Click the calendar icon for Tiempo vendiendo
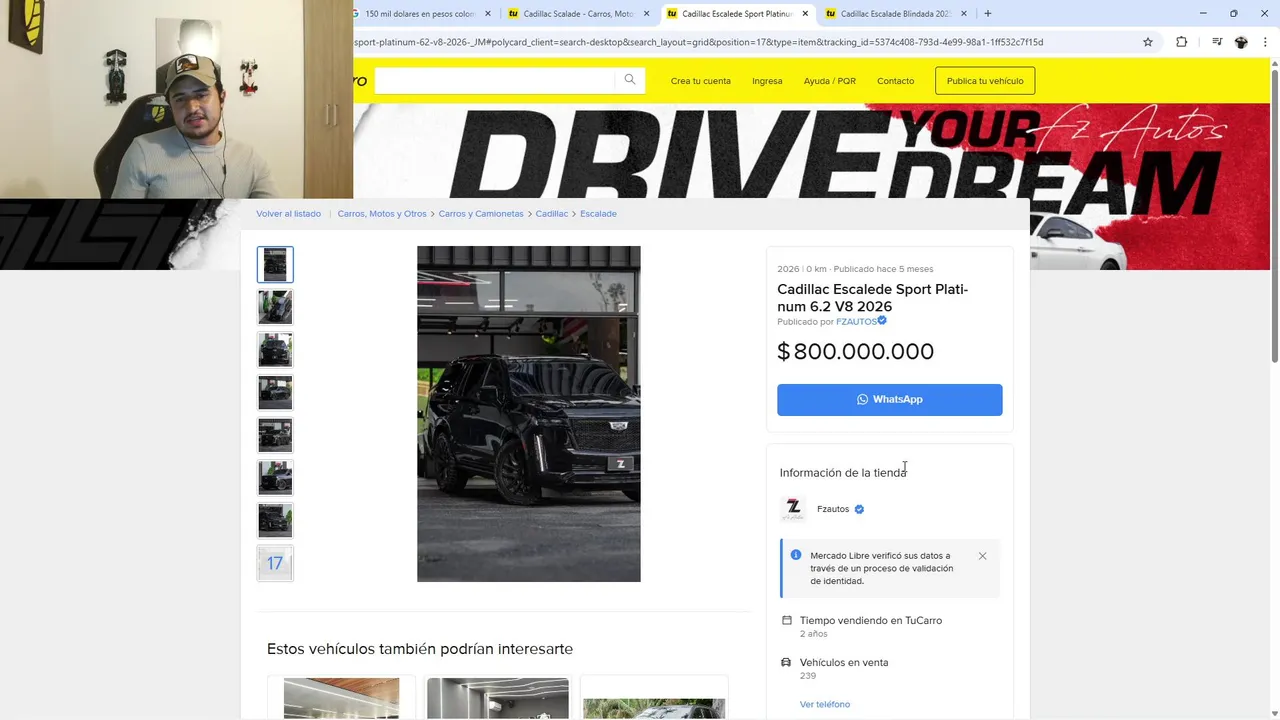This screenshot has width=1280, height=720. (x=787, y=620)
